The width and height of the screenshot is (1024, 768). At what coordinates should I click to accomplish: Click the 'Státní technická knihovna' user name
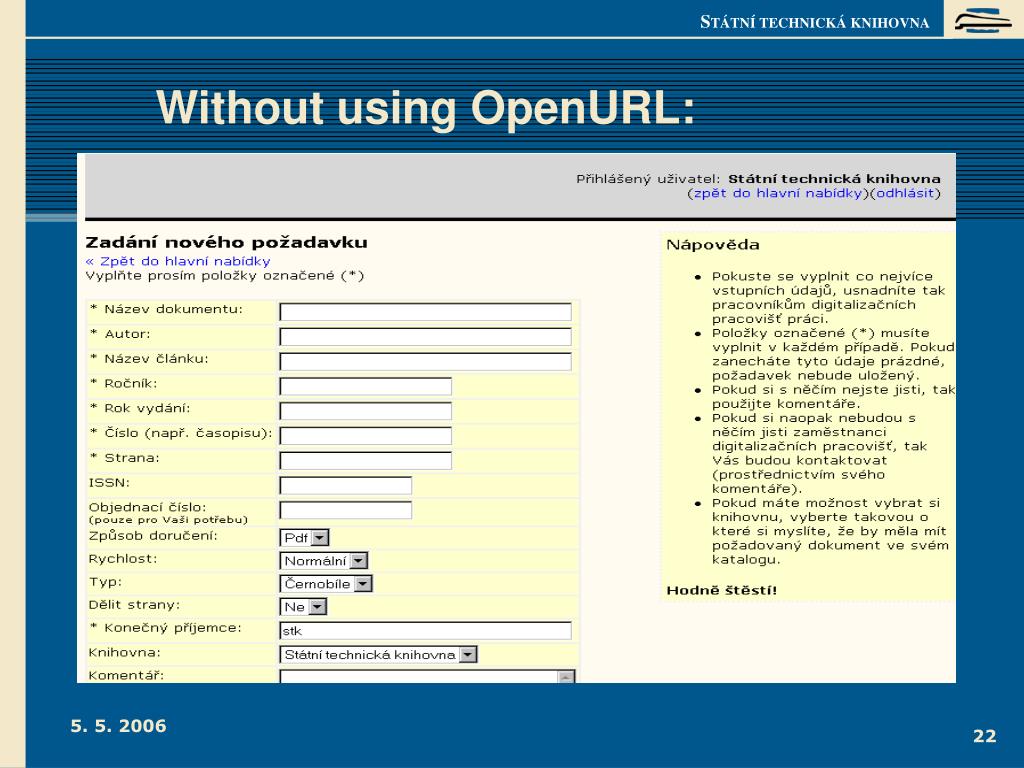(834, 179)
